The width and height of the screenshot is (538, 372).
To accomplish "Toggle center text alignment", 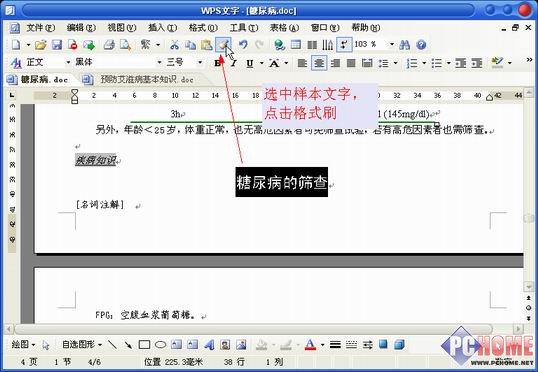I will (x=319, y=63).
